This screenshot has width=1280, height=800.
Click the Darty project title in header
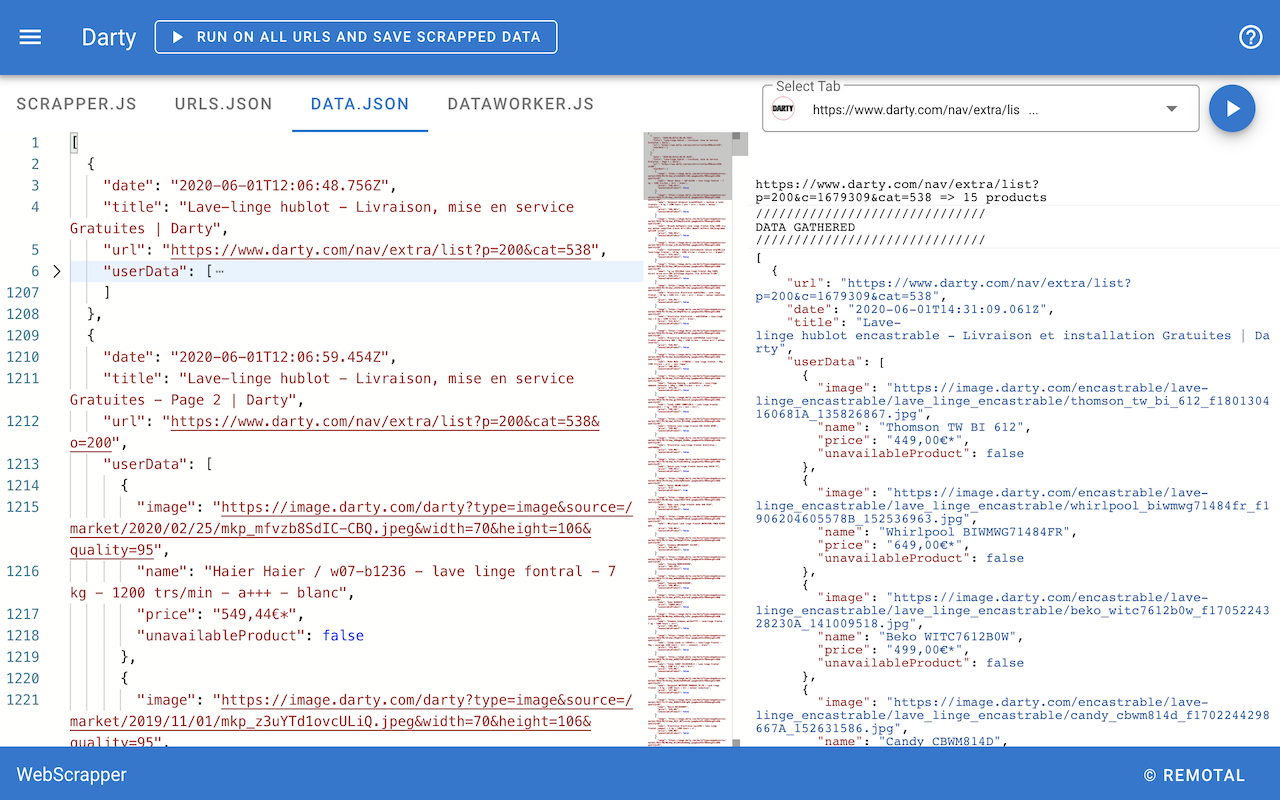click(109, 38)
